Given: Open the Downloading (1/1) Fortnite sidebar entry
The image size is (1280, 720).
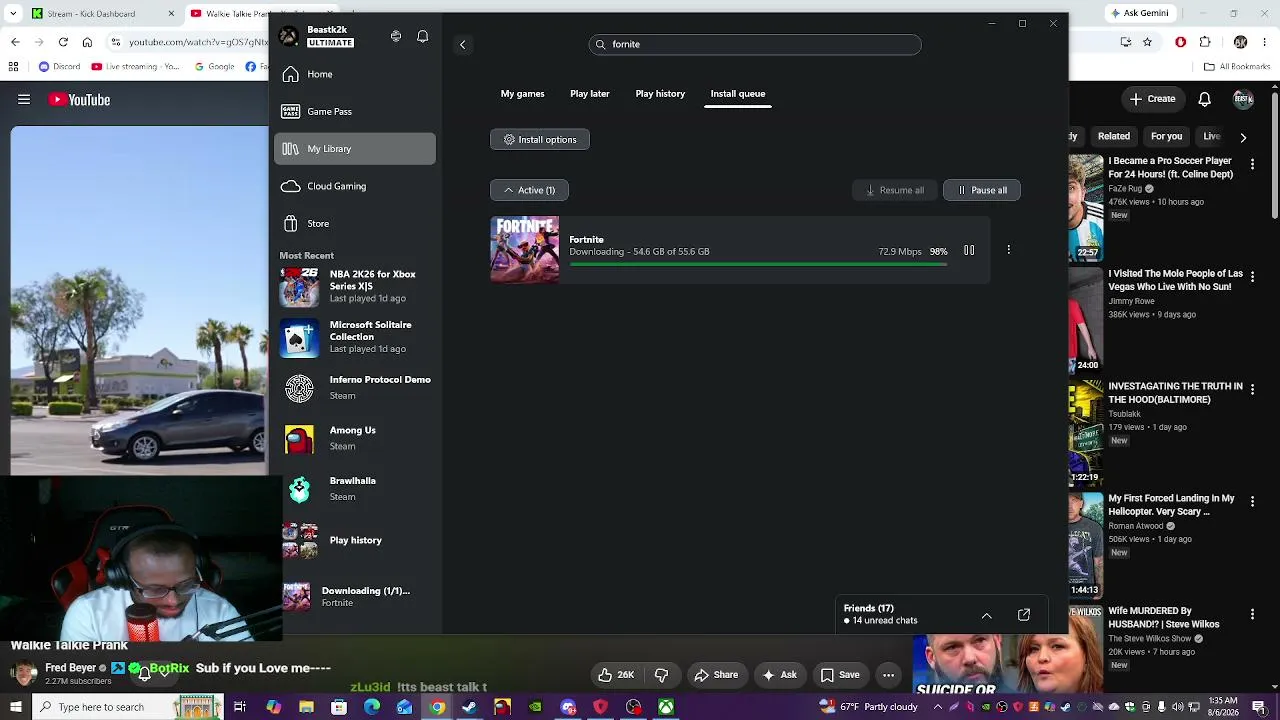Looking at the screenshot, I should (355, 596).
